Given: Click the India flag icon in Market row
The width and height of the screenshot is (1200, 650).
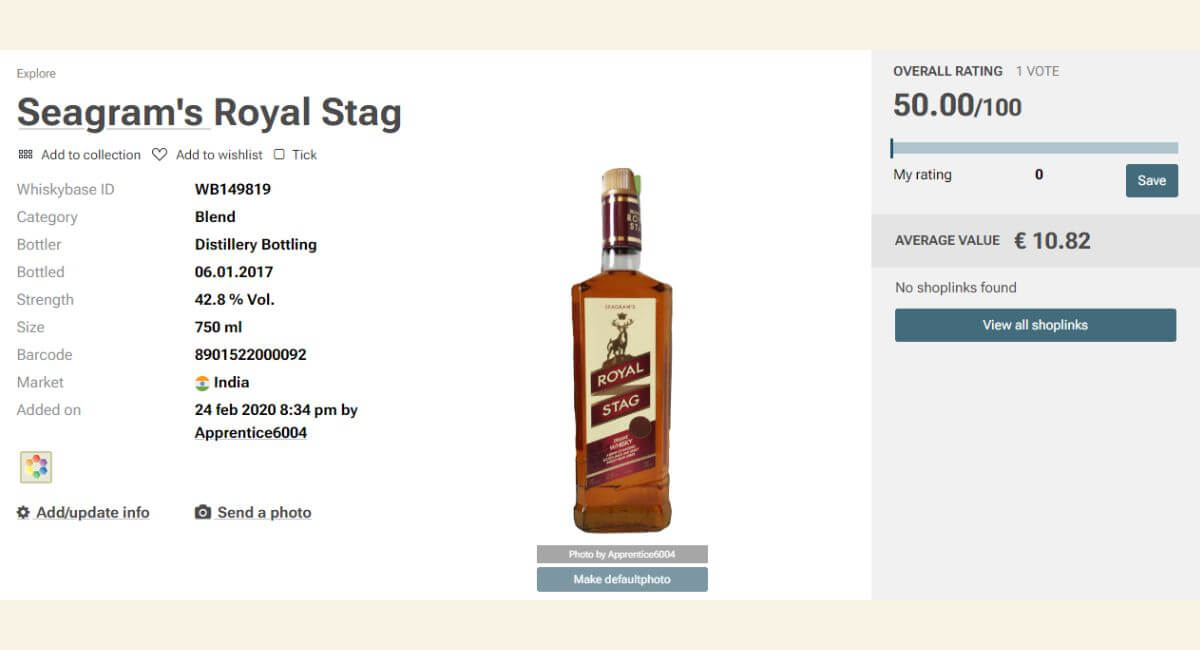Looking at the screenshot, I should click(202, 382).
